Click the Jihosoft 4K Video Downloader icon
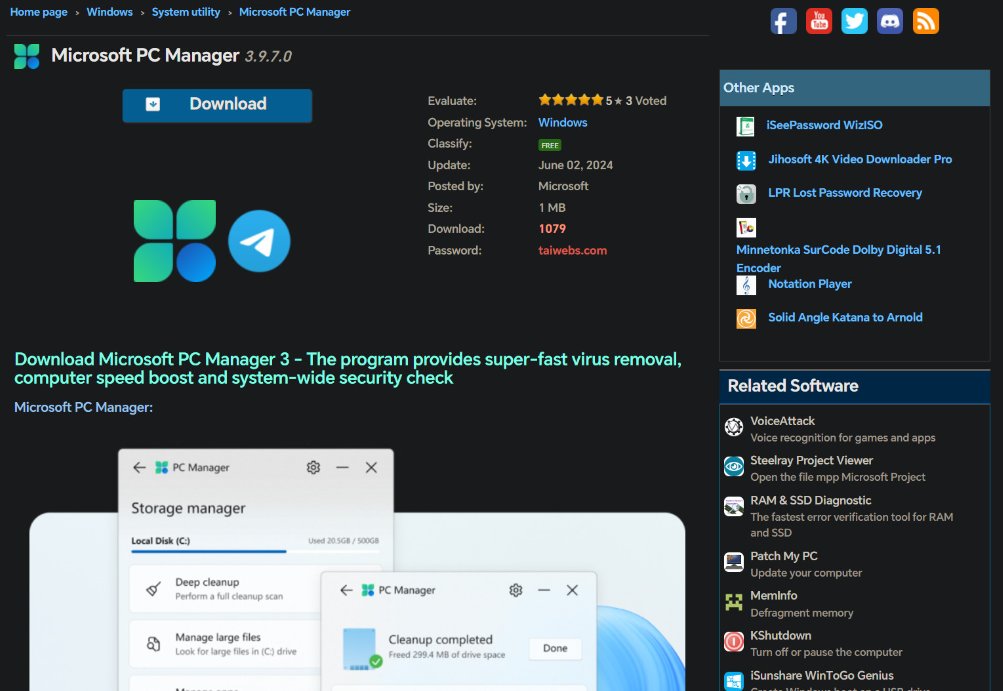 [x=746, y=160]
